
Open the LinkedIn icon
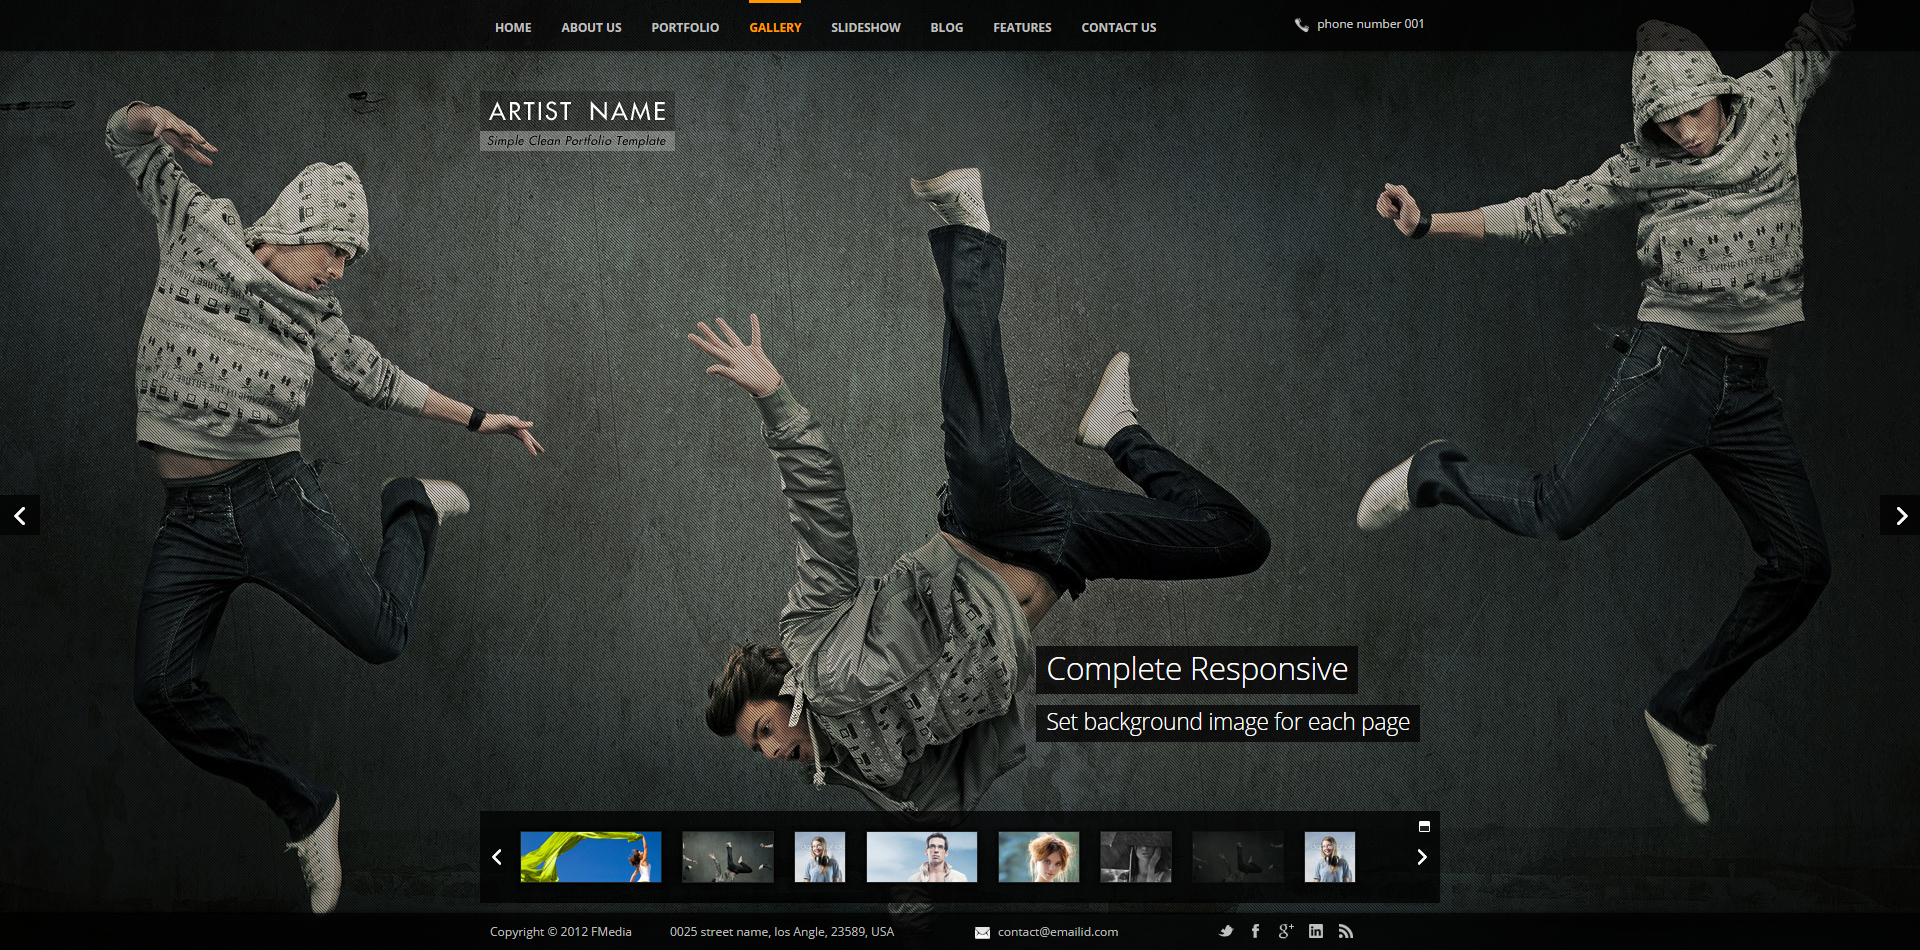pos(1316,931)
